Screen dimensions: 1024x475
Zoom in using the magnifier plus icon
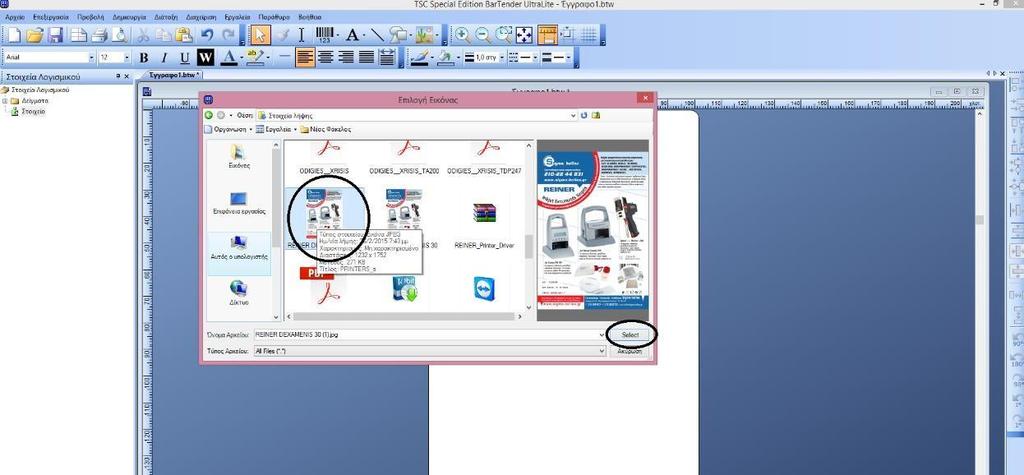click(463, 35)
